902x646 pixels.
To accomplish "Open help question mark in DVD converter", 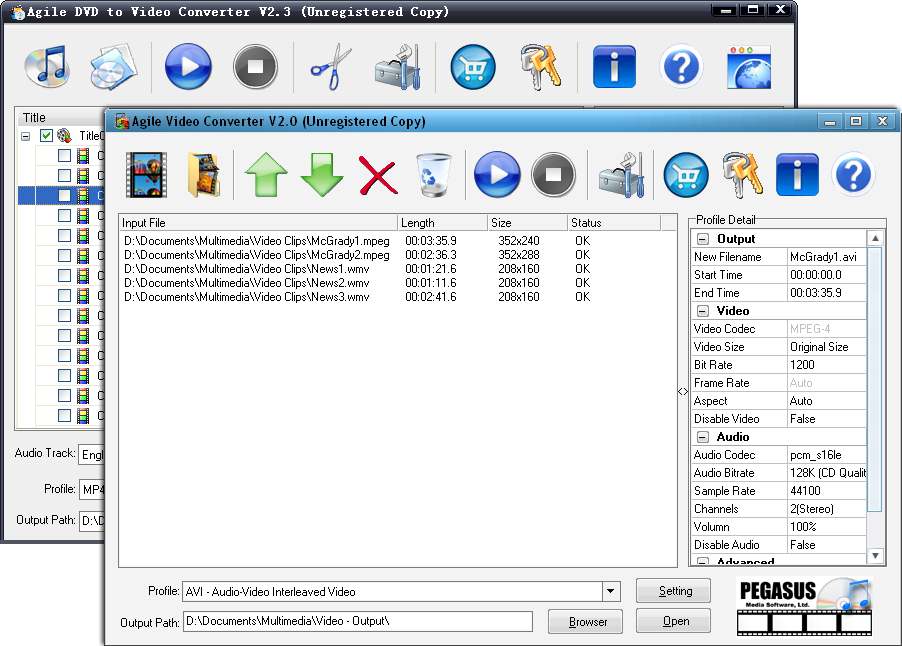I will 681,67.
